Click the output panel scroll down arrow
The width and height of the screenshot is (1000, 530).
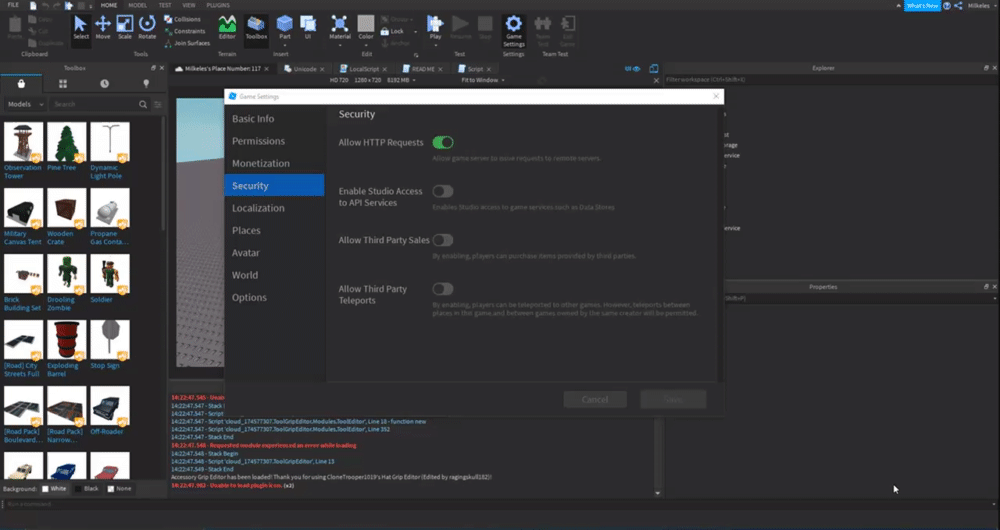pyautogui.click(x=658, y=493)
